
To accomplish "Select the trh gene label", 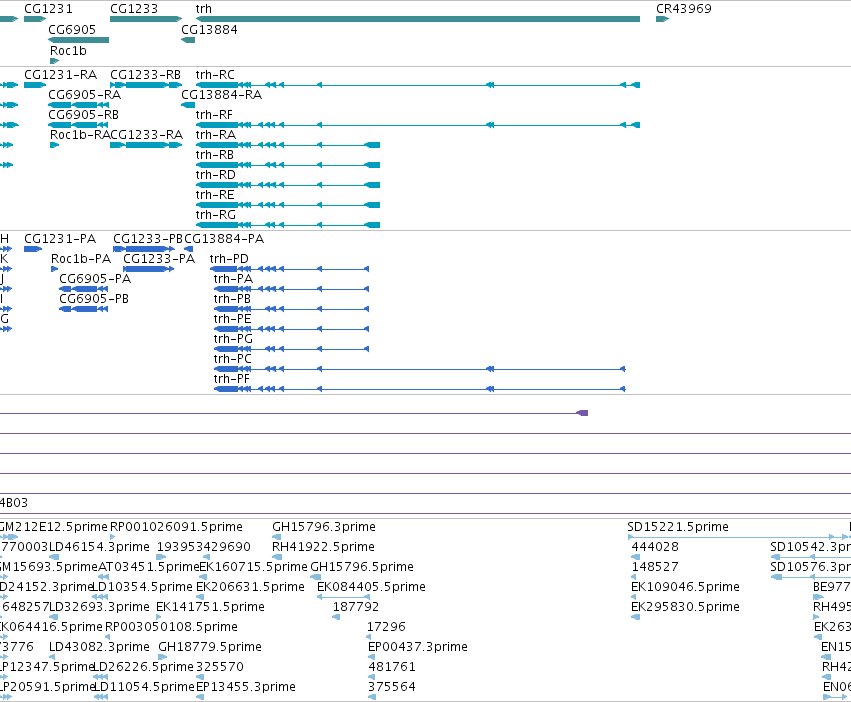I will (204, 9).
